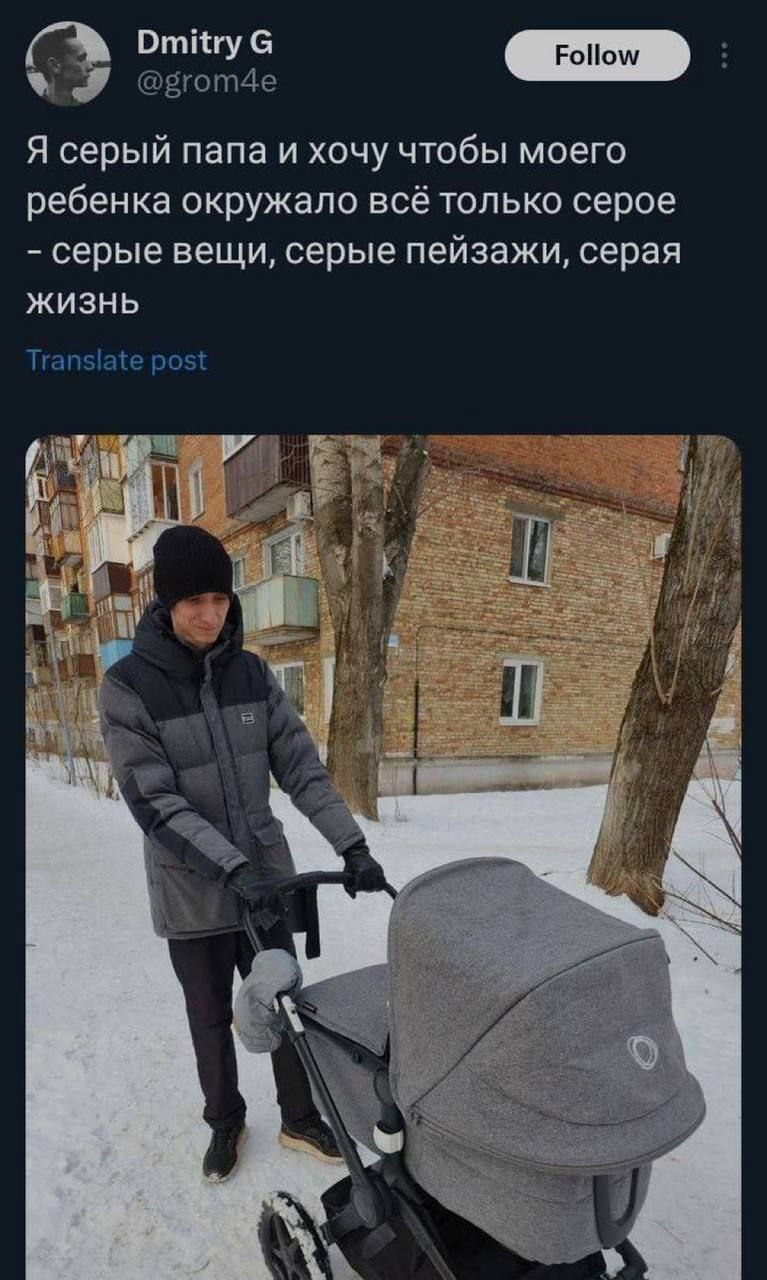Click Translate post
This screenshot has width=767, height=1280.
pyautogui.click(x=117, y=360)
